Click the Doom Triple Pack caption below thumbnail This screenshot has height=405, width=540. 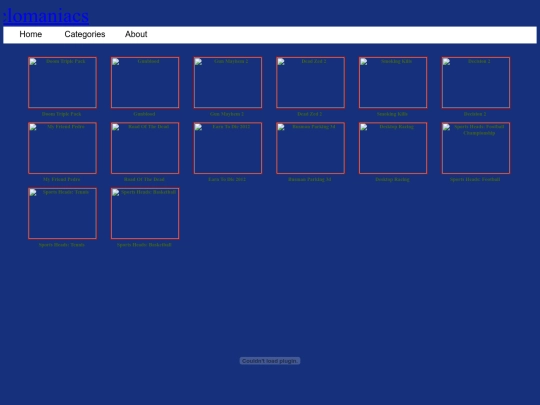(x=62, y=114)
